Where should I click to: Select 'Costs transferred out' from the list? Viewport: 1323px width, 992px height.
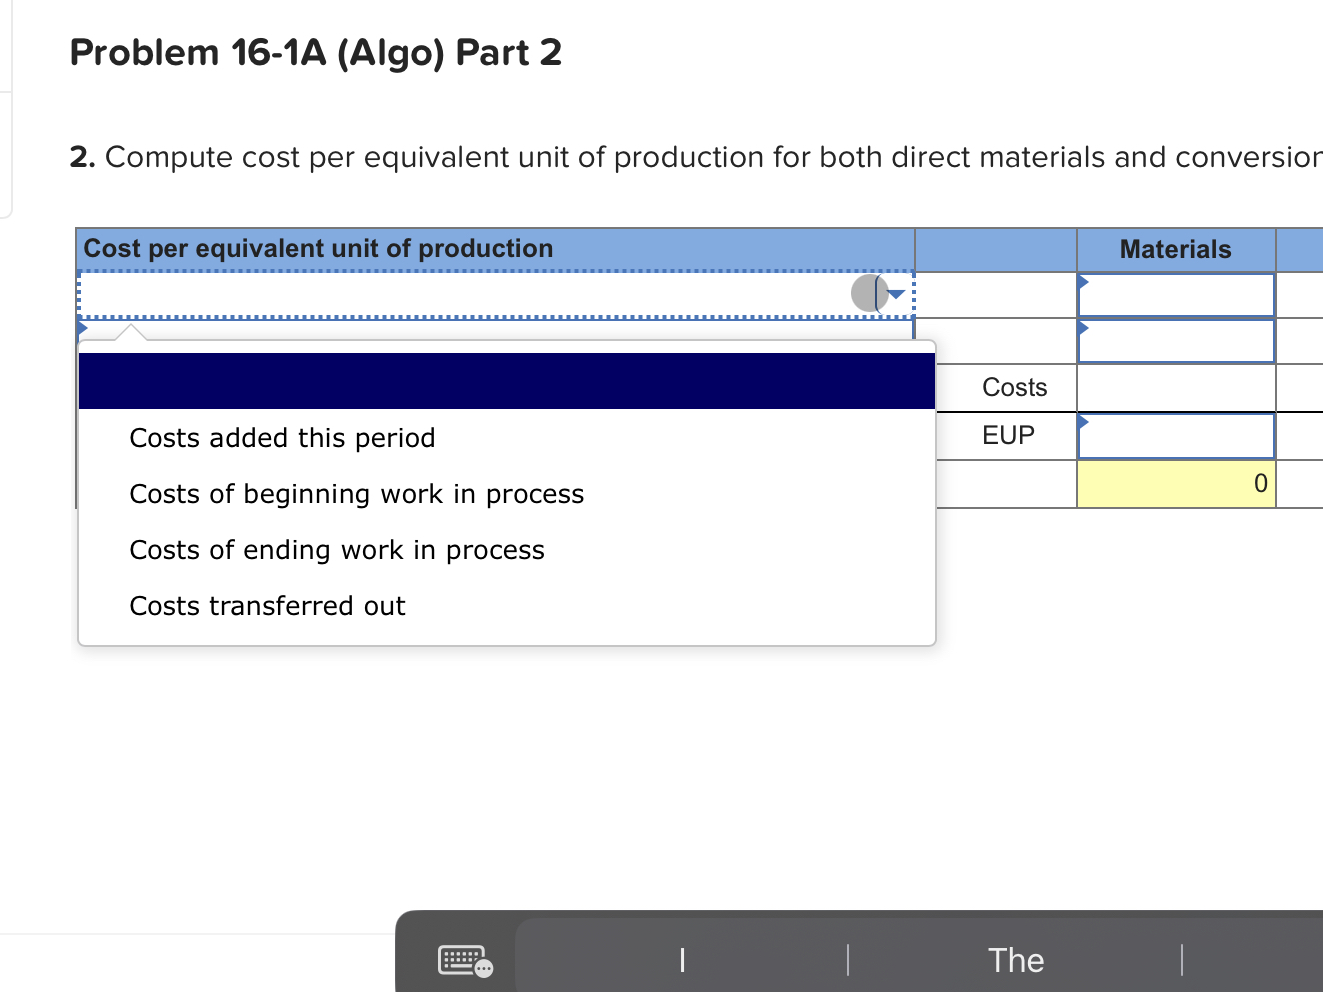pyautogui.click(x=267, y=605)
